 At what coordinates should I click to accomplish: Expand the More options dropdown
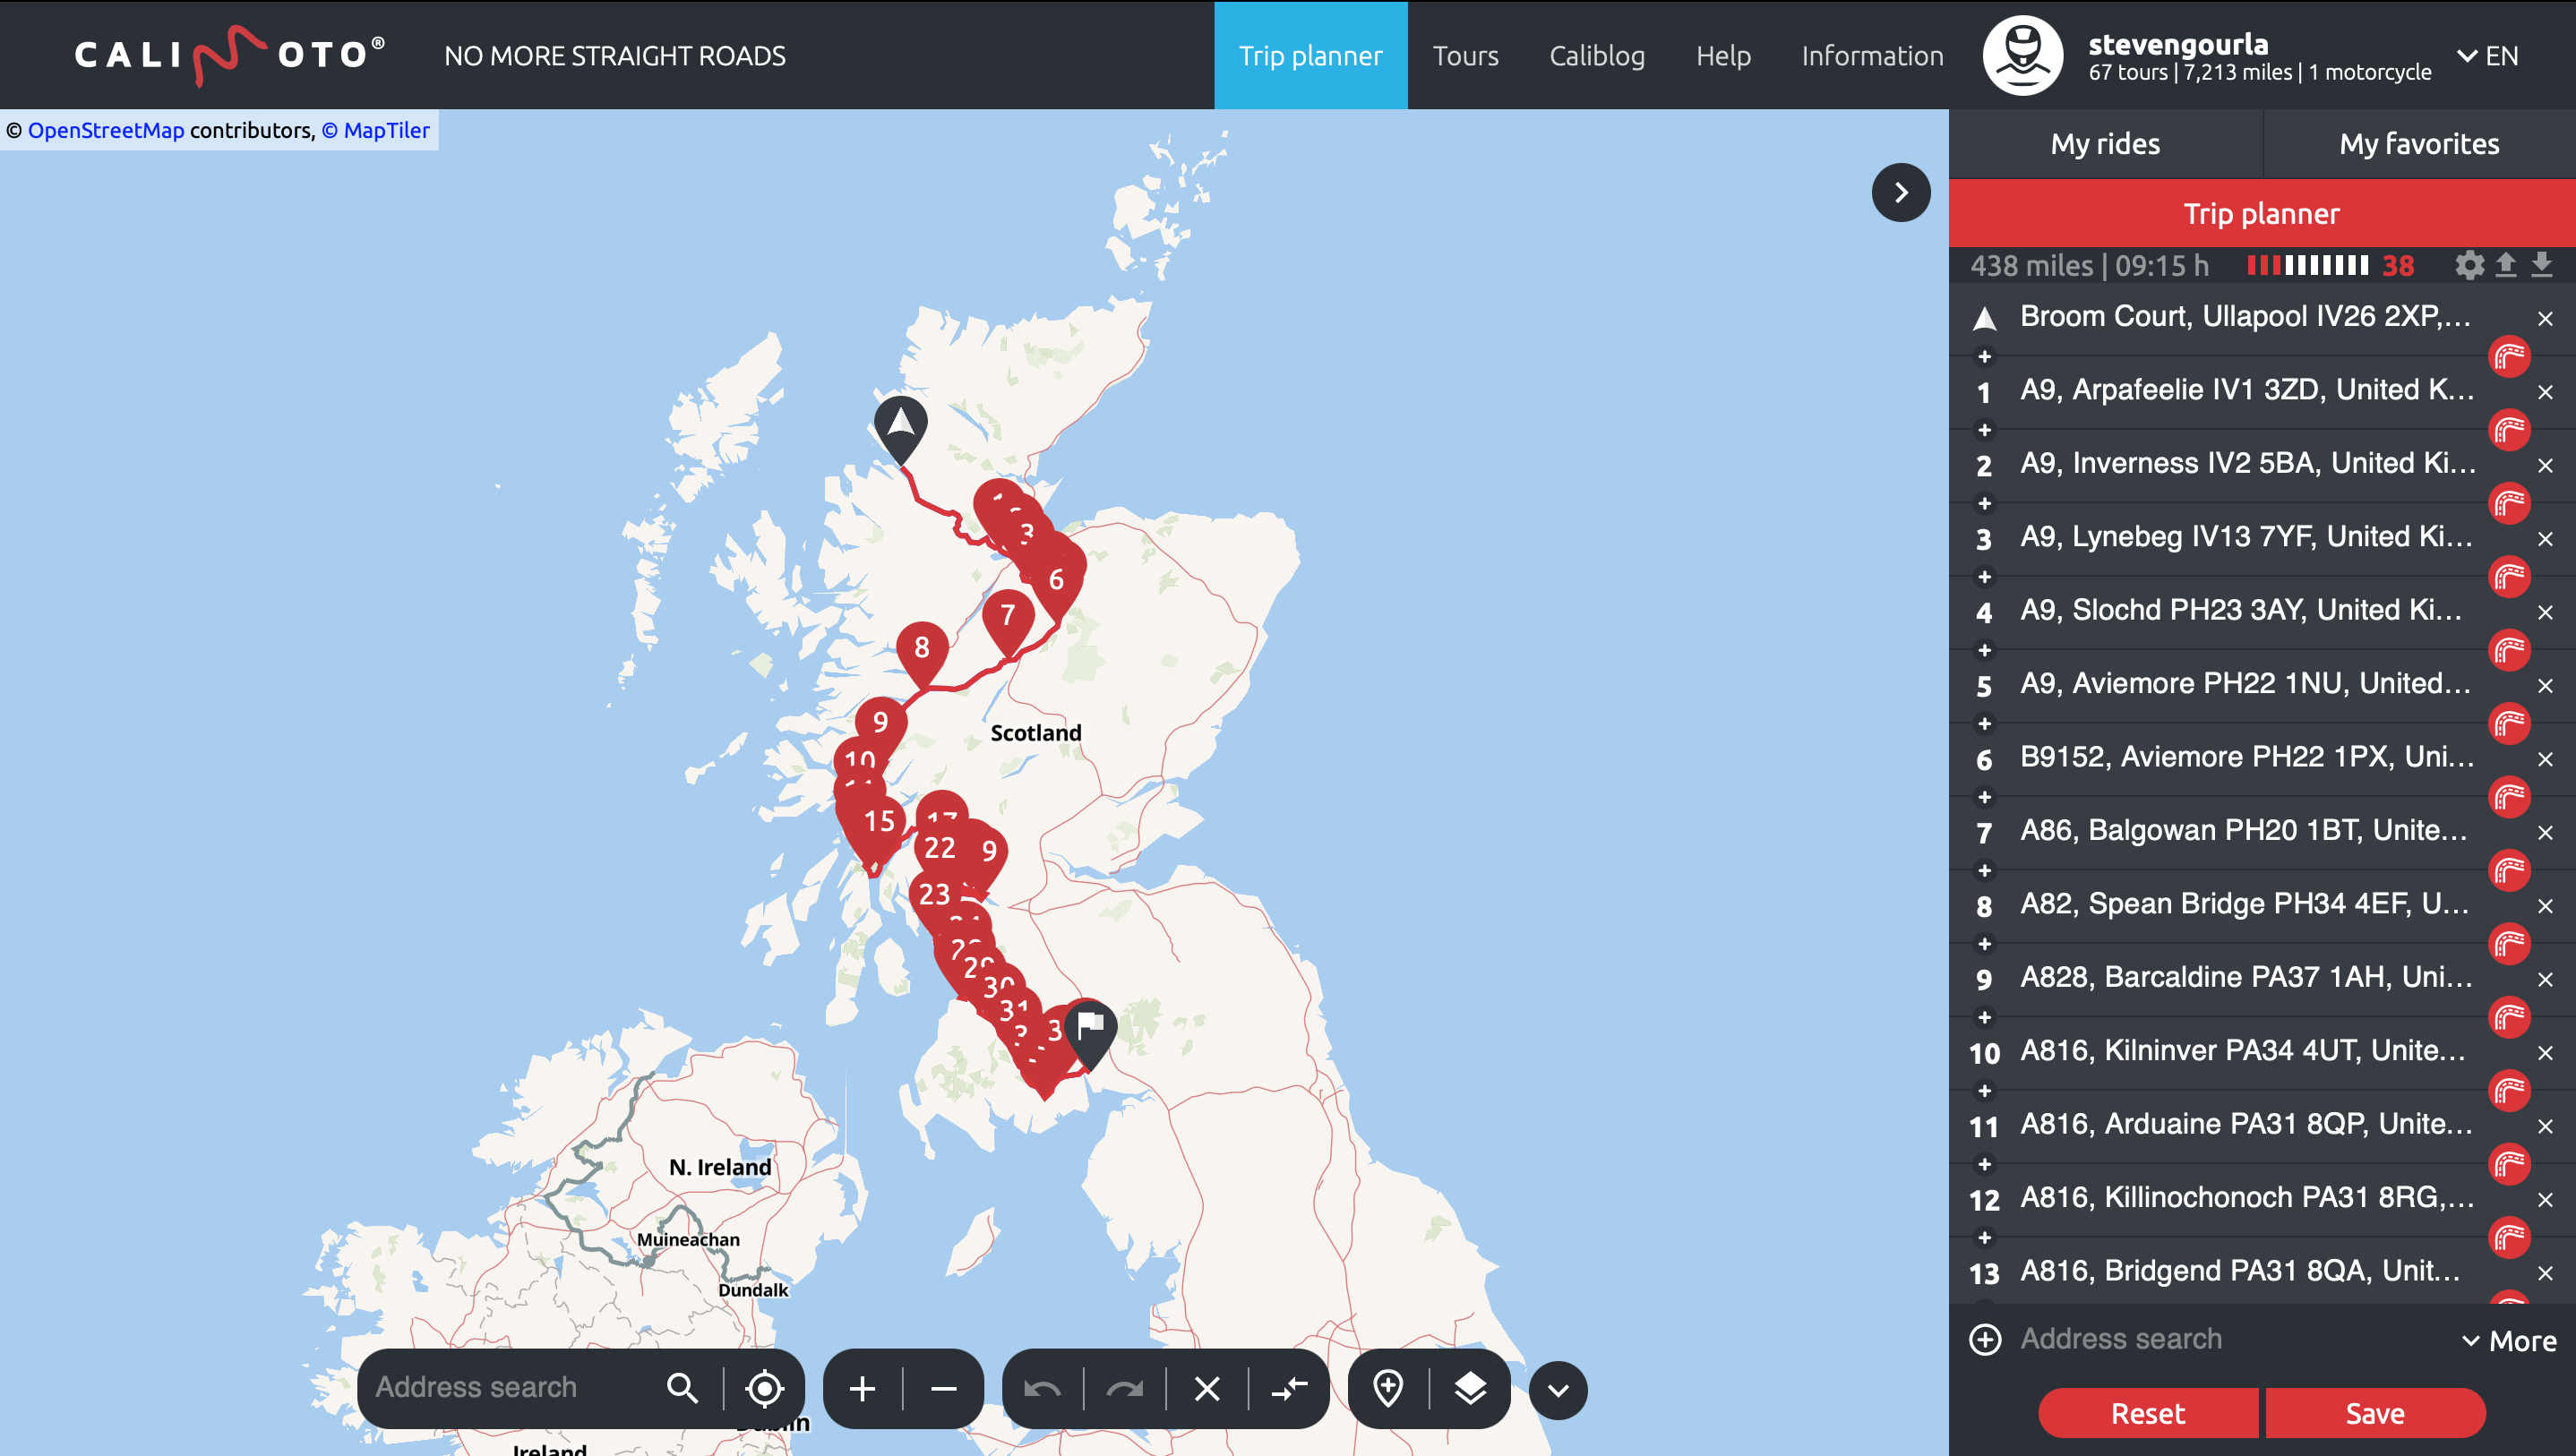click(2508, 1341)
